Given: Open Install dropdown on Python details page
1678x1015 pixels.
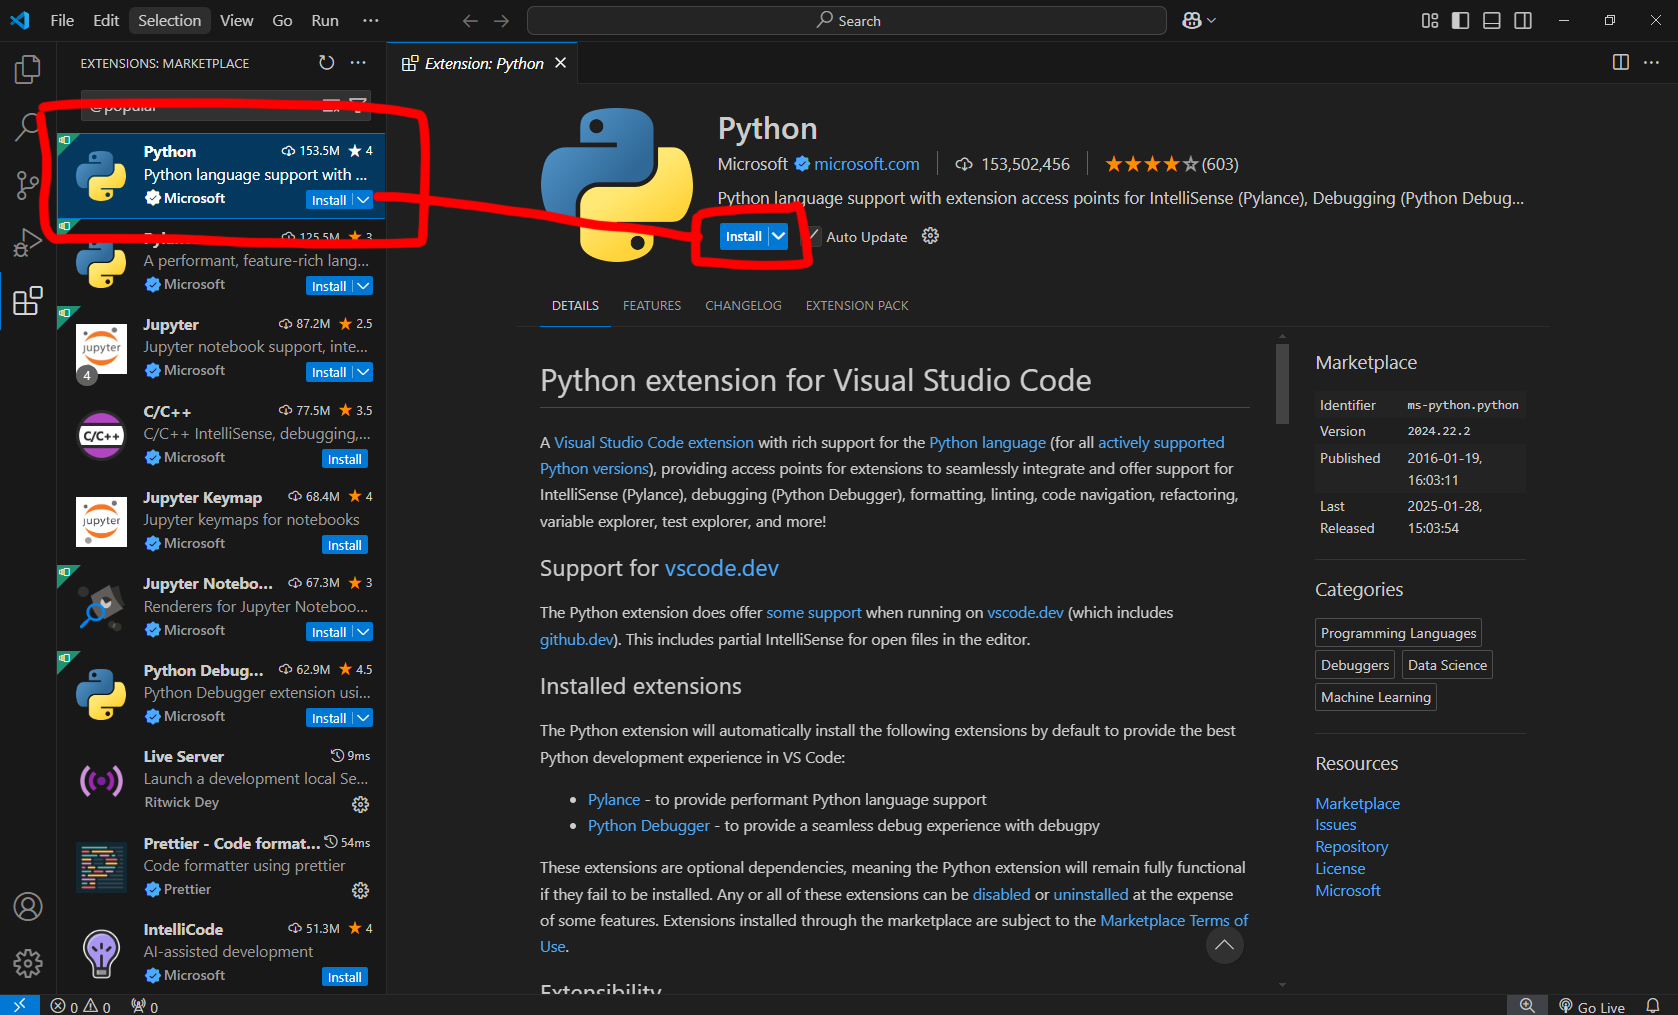Looking at the screenshot, I should pyautogui.click(x=778, y=236).
